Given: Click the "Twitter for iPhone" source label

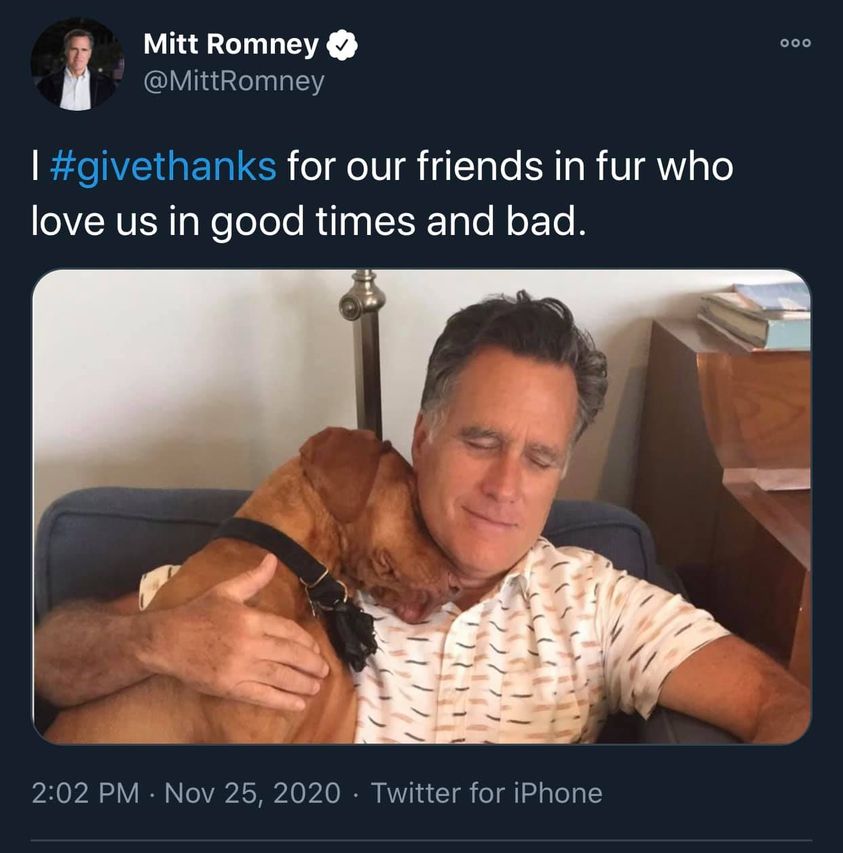Looking at the screenshot, I should click(487, 793).
